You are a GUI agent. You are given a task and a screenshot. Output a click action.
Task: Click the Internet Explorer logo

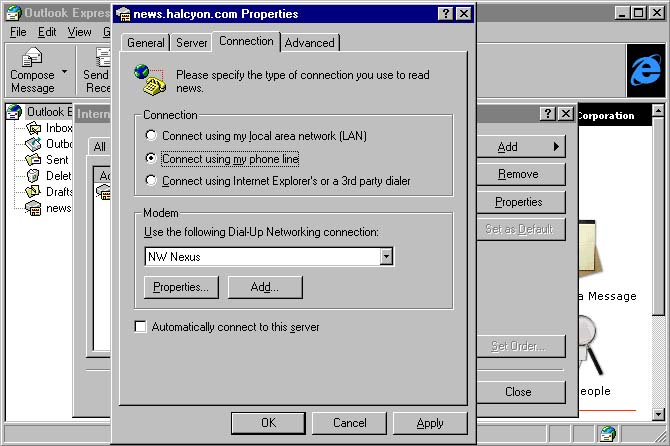point(646,70)
